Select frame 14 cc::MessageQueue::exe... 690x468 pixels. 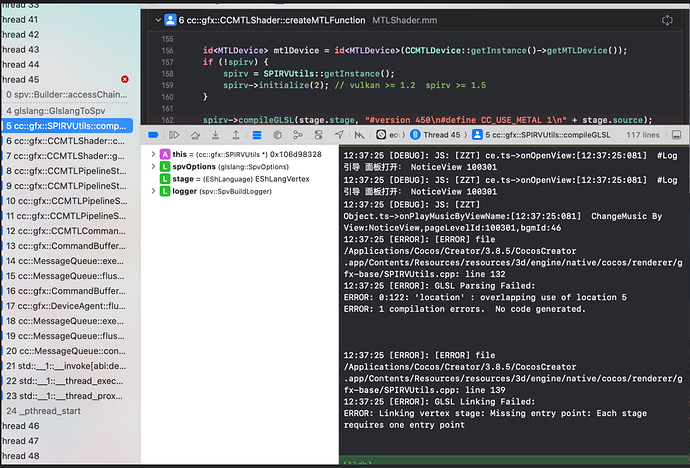pos(67,261)
